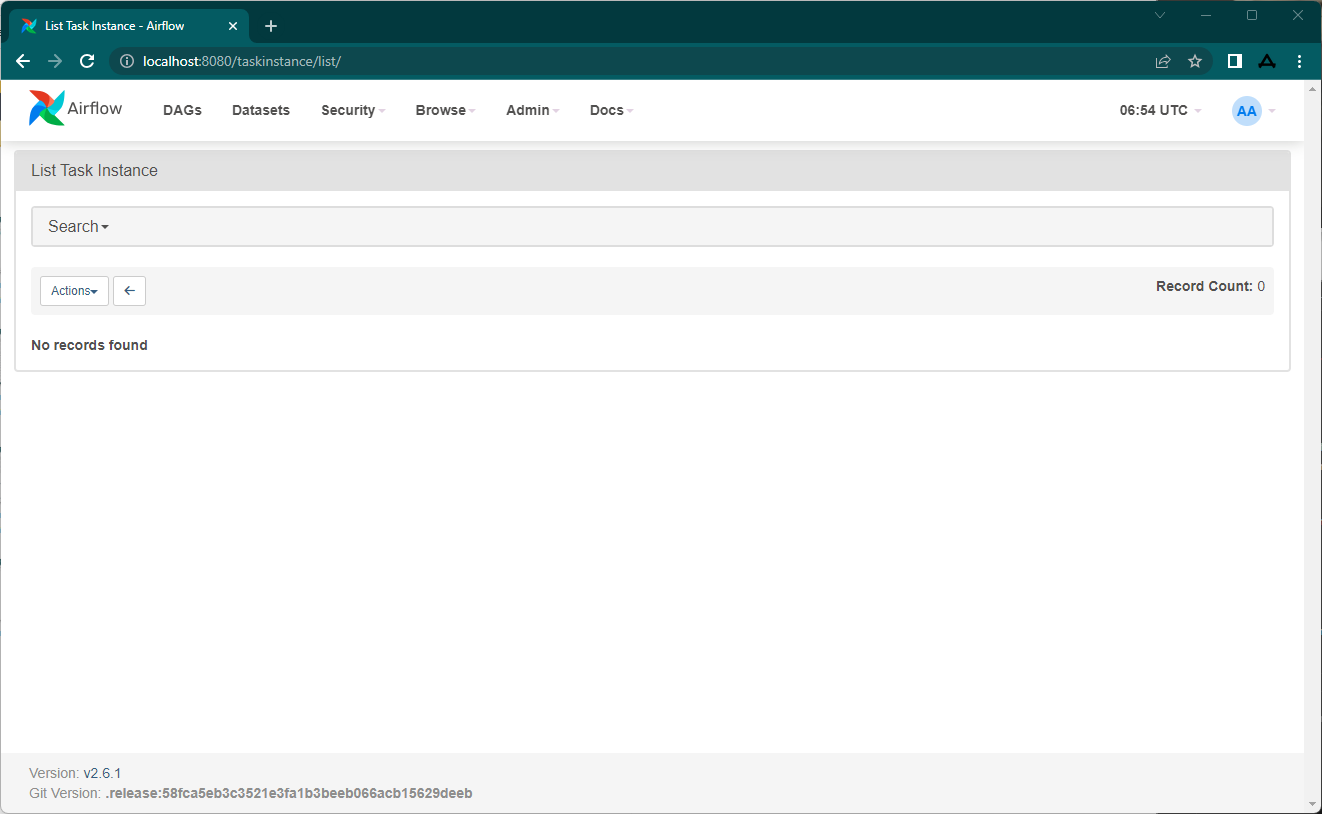Expand the Docs menu
Viewport: 1322px width, 814px height.
[611, 110]
